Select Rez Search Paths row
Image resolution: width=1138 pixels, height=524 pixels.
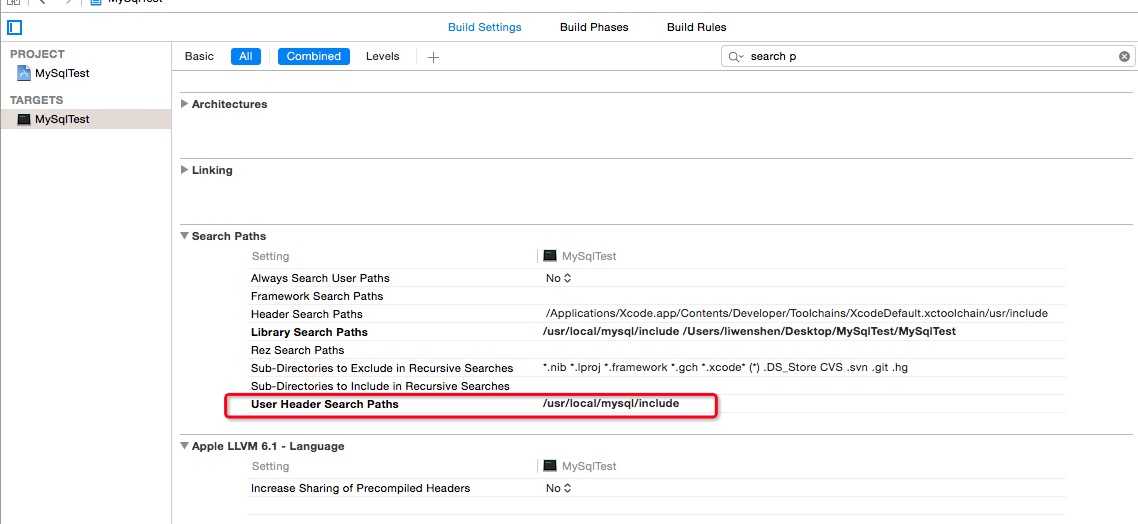pyautogui.click(x=657, y=350)
